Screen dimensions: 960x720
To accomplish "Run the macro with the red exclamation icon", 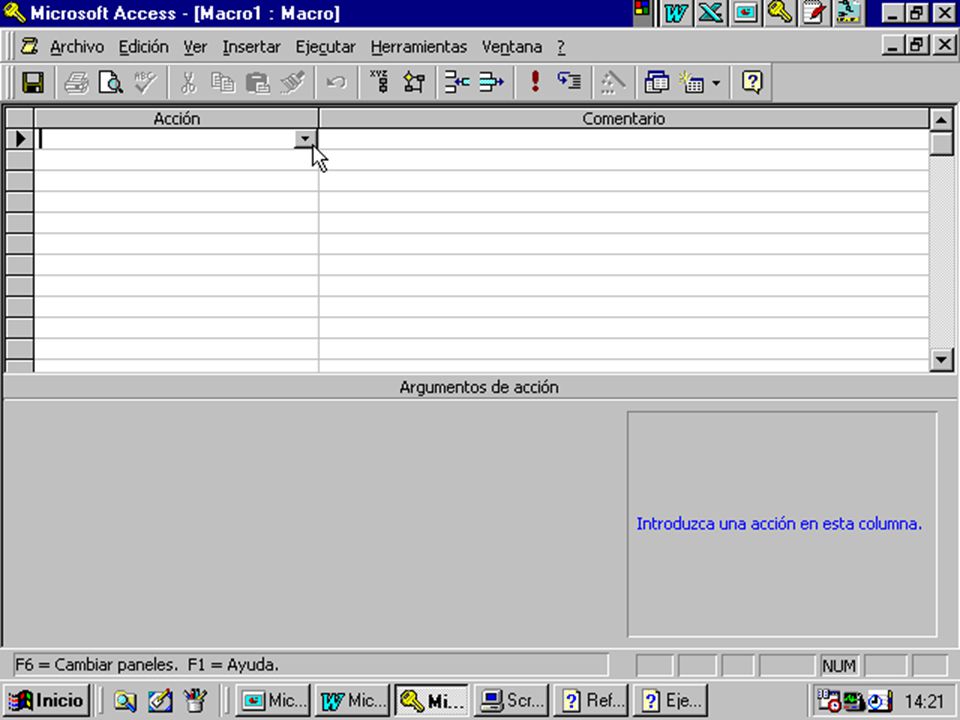I will point(535,82).
